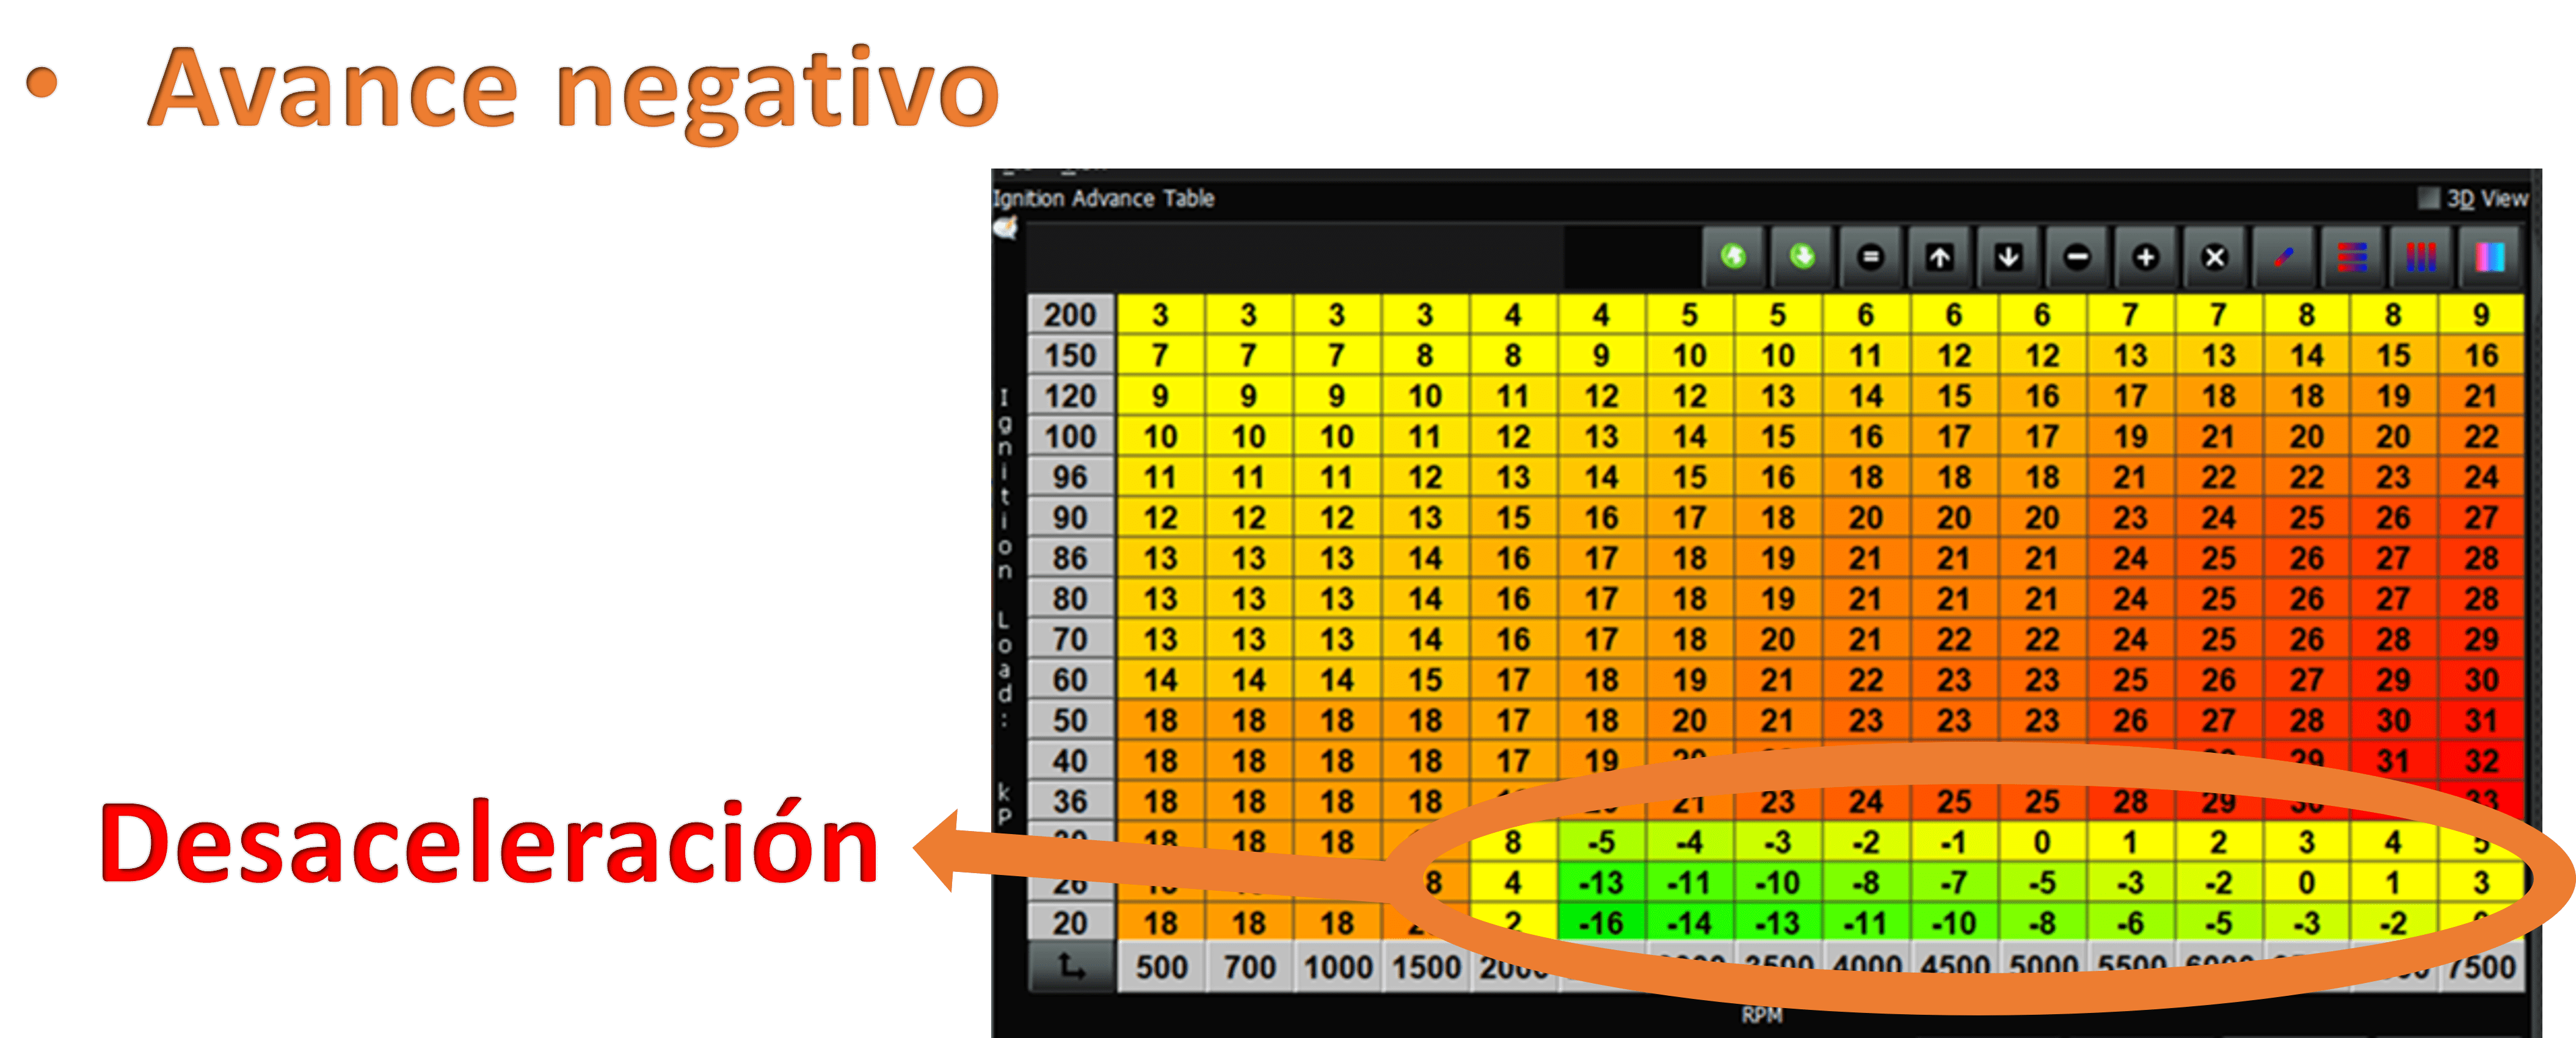
Task: Select the 200 kPa load row header
Action: [x=1071, y=315]
